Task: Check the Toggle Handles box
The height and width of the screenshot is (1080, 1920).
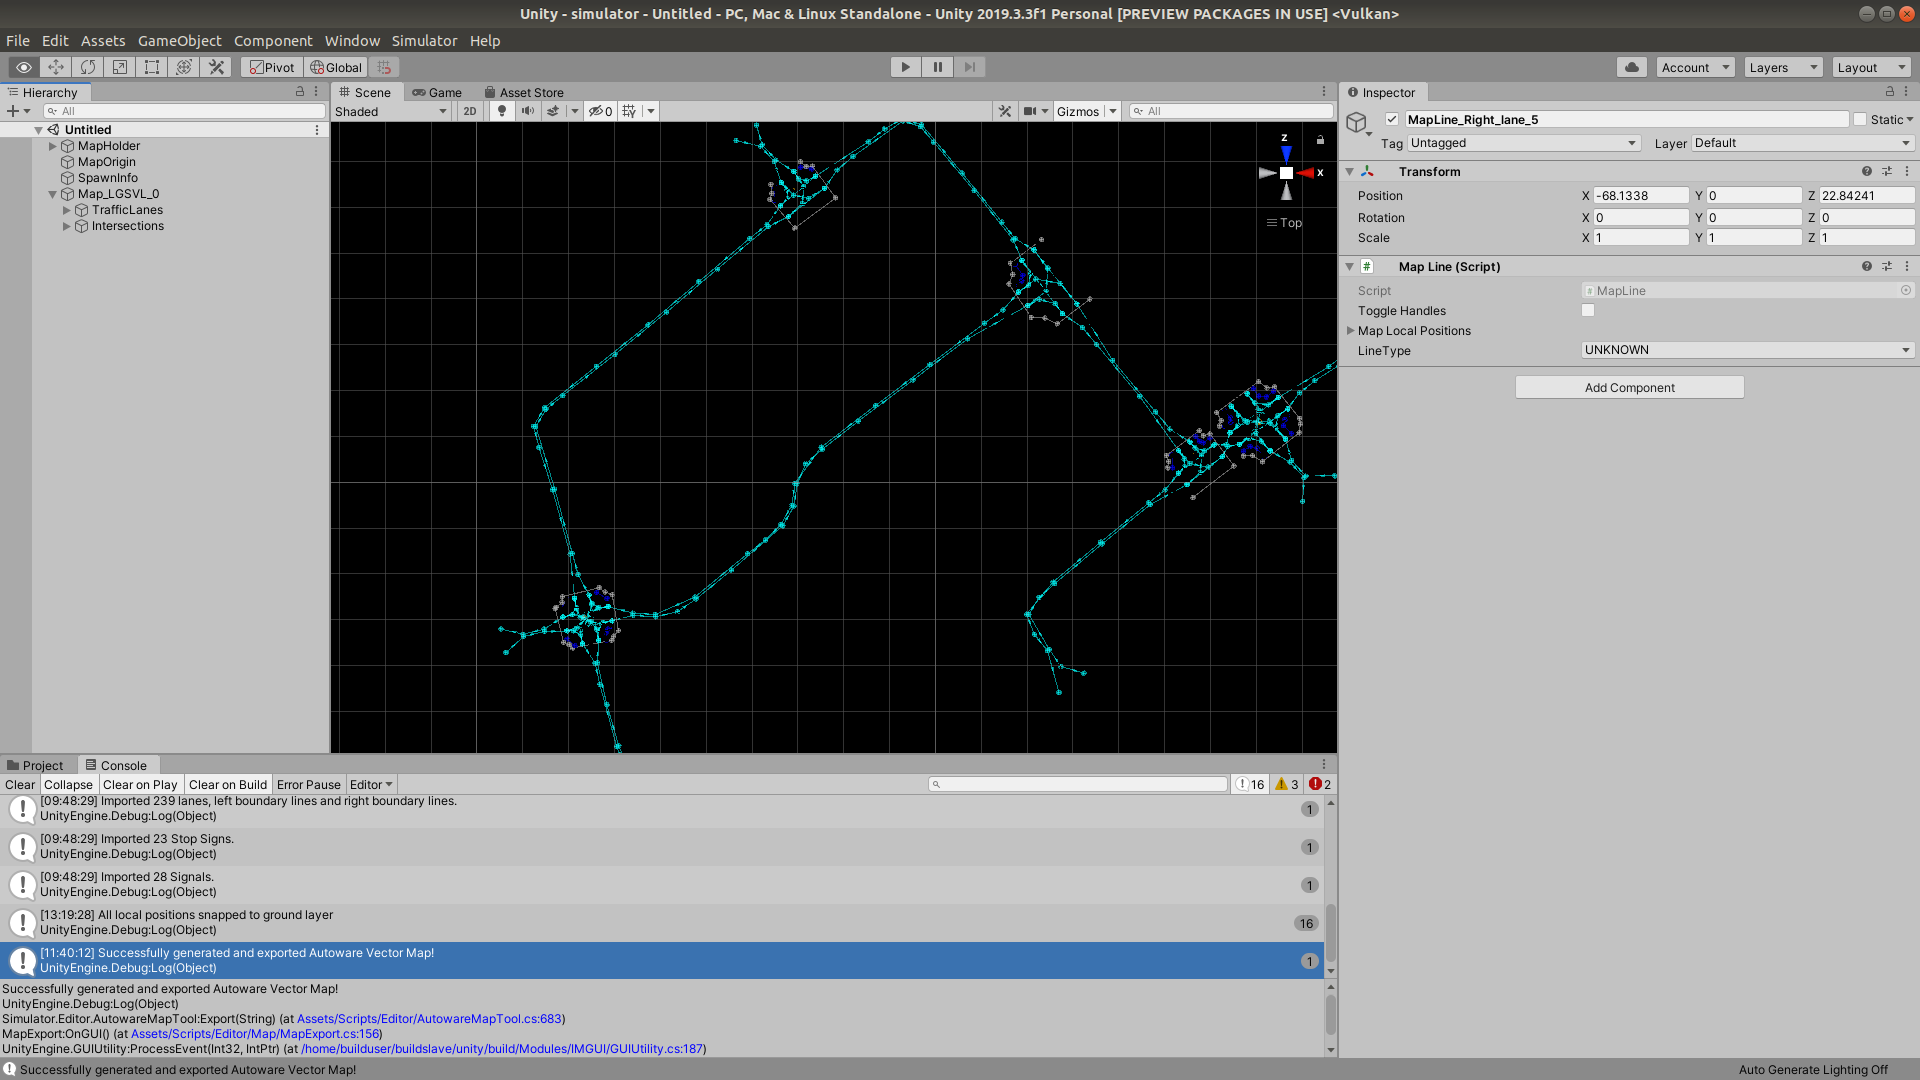Action: point(1588,310)
